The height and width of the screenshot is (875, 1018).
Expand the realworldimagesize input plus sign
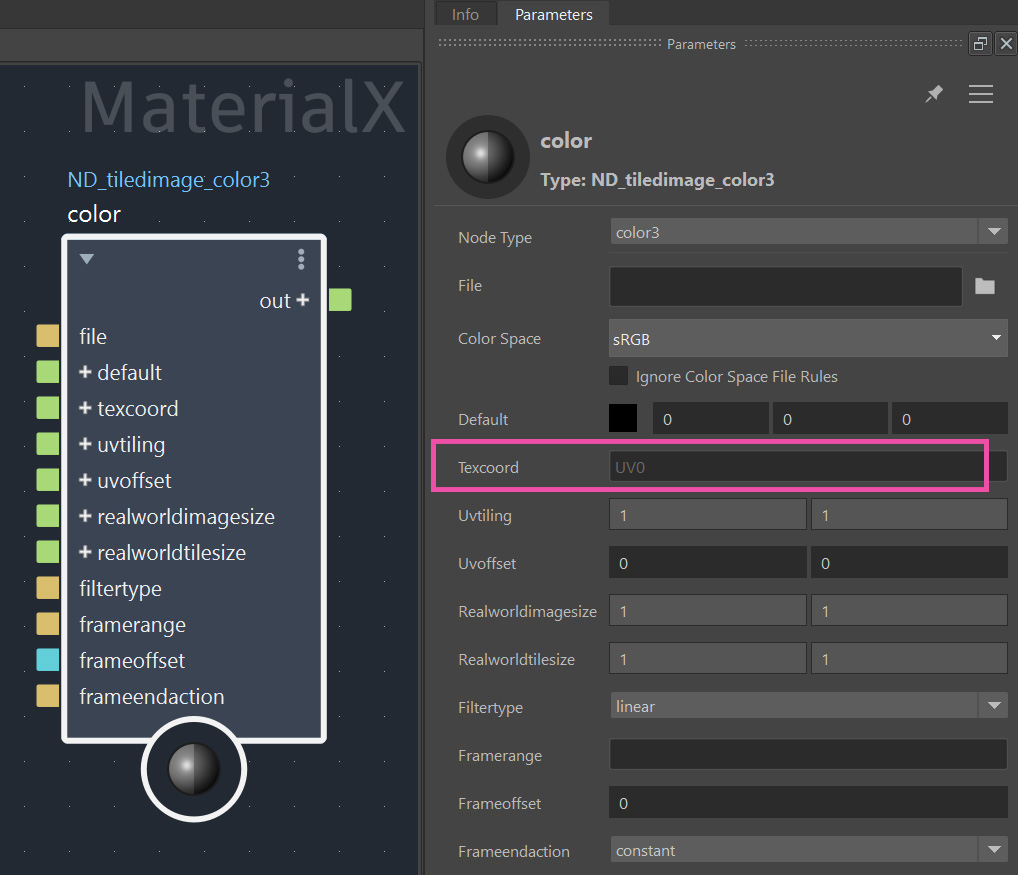click(85, 516)
